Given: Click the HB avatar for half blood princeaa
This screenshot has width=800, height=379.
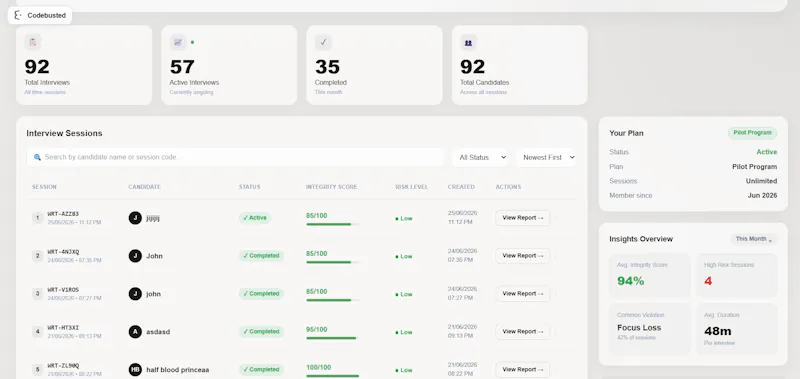Looking at the screenshot, I should 135,369.
